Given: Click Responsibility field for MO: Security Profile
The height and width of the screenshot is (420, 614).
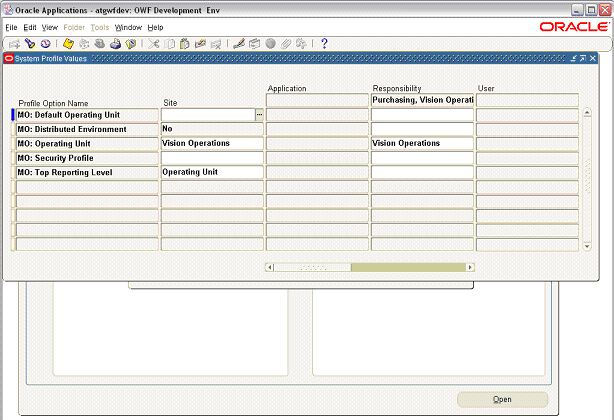Looking at the screenshot, I should pos(423,158).
